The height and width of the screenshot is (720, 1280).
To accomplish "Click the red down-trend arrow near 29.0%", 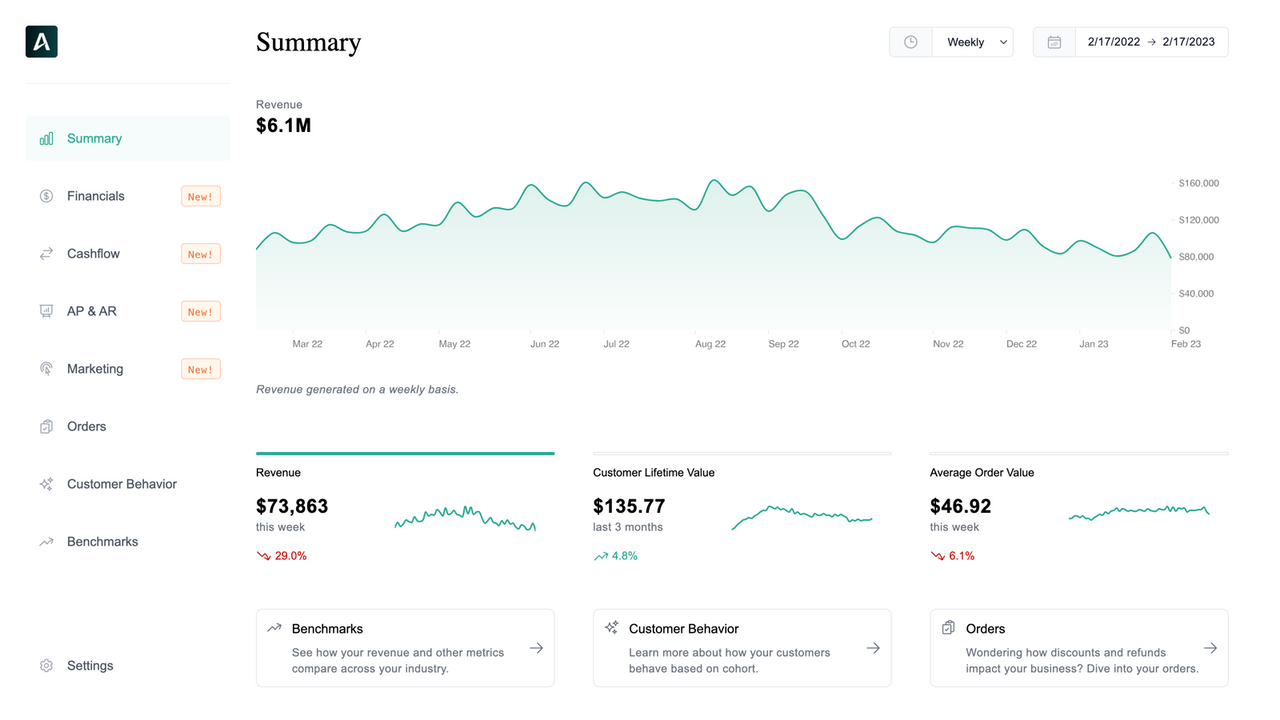I will click(x=264, y=556).
